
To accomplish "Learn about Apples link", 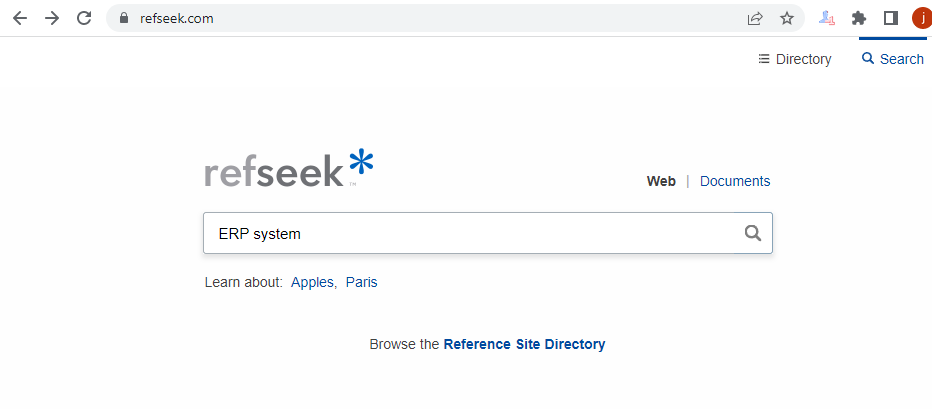I will pos(312,282).
